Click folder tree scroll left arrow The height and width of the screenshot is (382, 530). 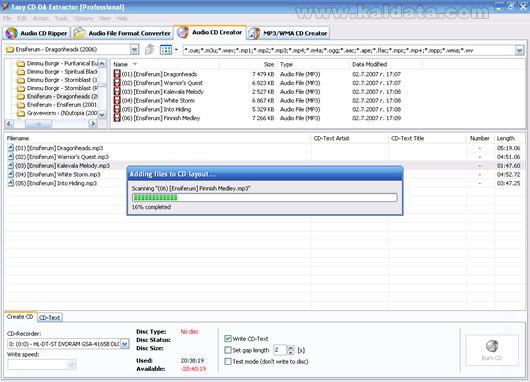pyautogui.click(x=9, y=124)
